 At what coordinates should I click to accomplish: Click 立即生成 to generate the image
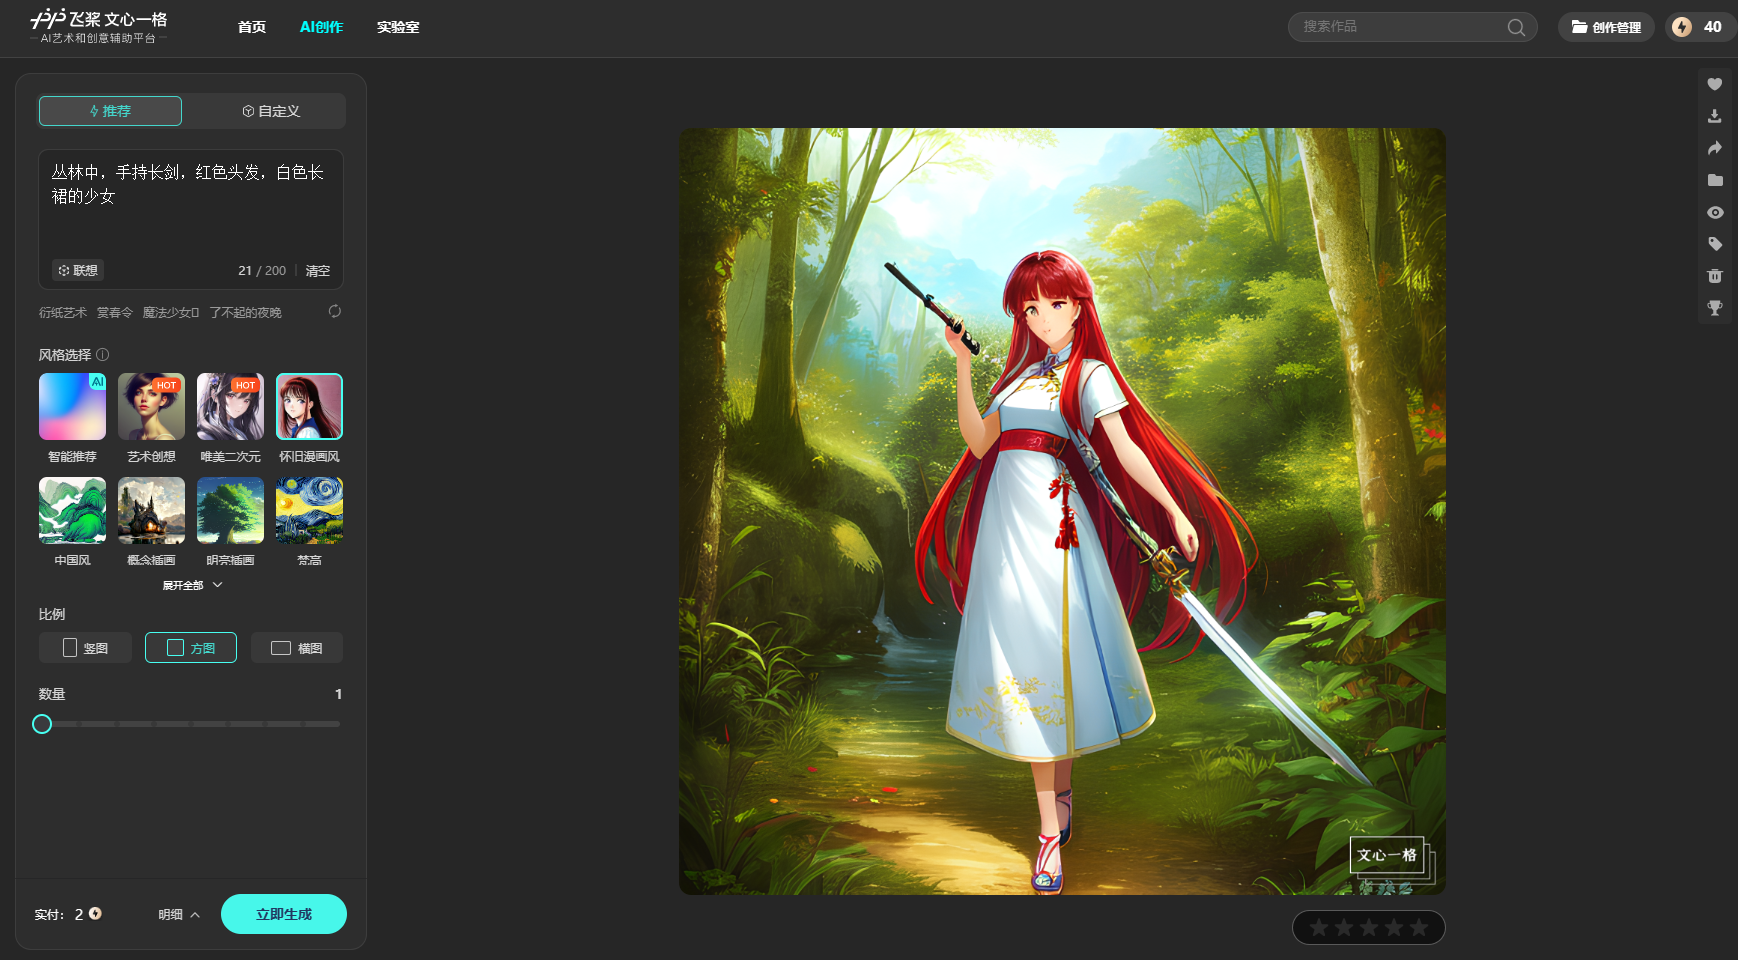(284, 914)
